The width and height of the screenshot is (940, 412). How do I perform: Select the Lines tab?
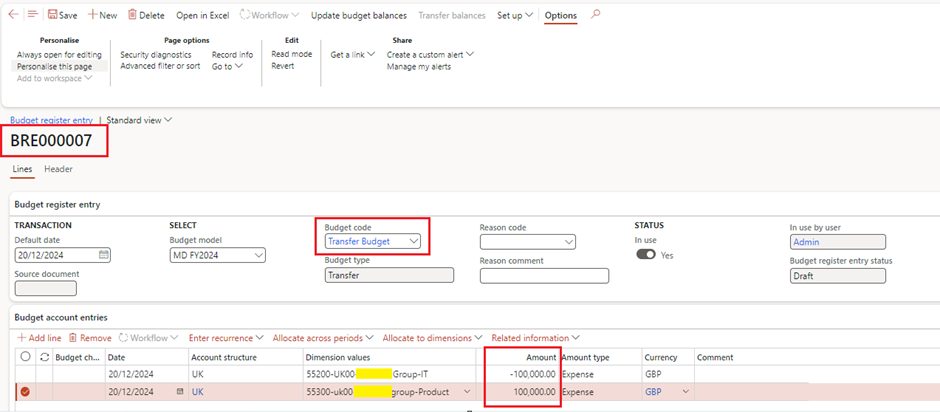pyautogui.click(x=22, y=169)
